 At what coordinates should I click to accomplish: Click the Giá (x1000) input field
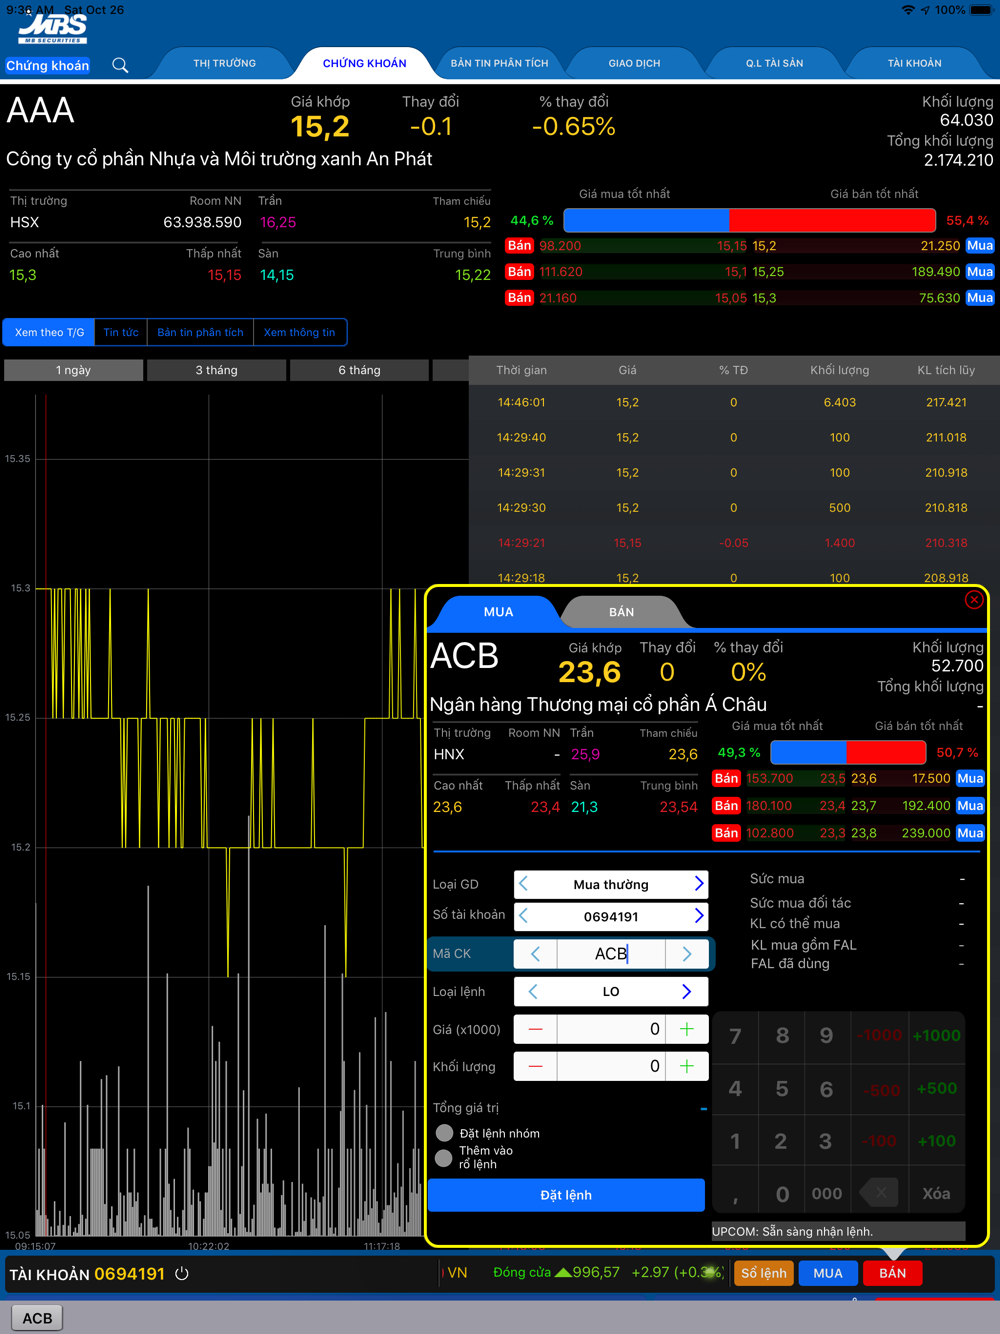pos(611,1029)
